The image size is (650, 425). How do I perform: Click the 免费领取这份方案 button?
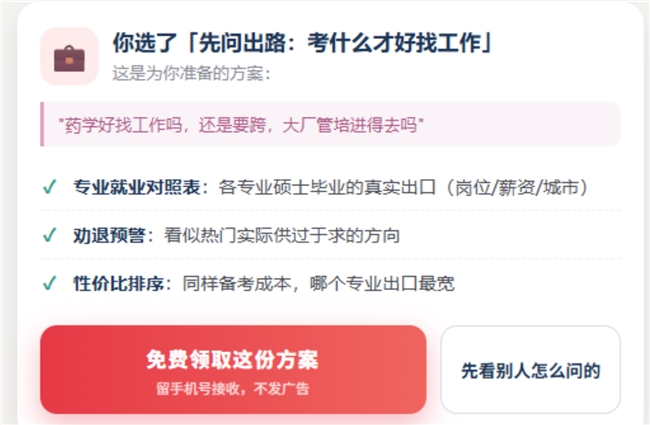pos(233,369)
